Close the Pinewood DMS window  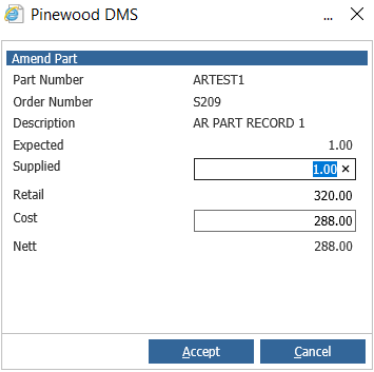point(357,14)
